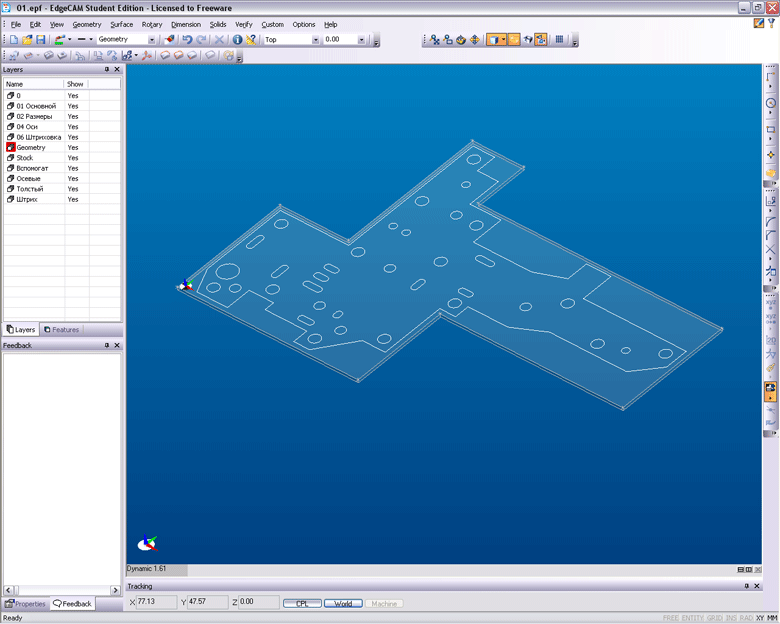Click the World button in Tracking
Viewport: 780px width, 624px height.
click(343, 604)
